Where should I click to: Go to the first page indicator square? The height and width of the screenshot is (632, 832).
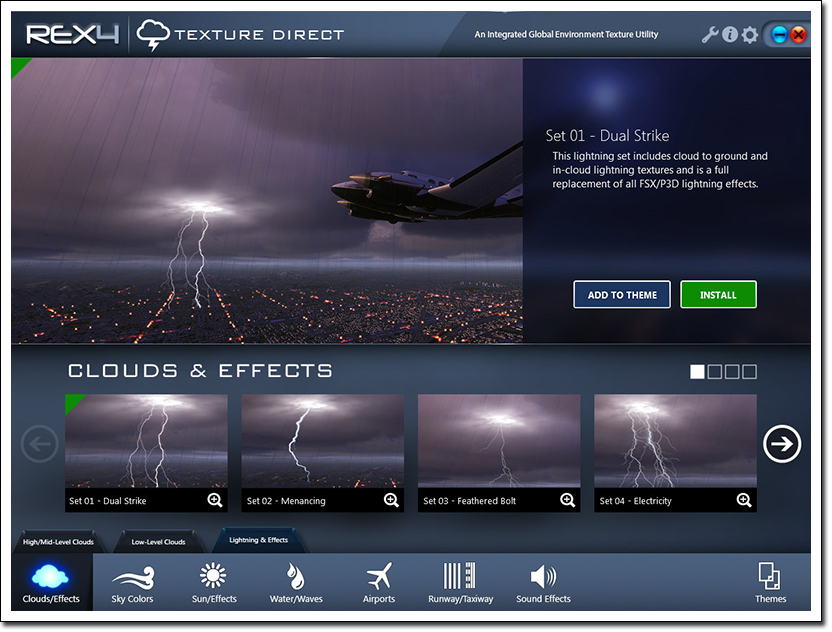point(697,373)
